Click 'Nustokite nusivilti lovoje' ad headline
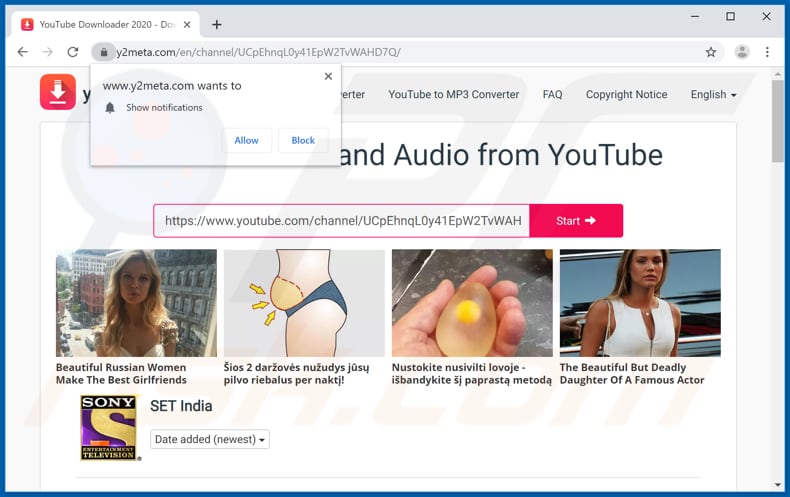The width and height of the screenshot is (790, 497). [472, 374]
